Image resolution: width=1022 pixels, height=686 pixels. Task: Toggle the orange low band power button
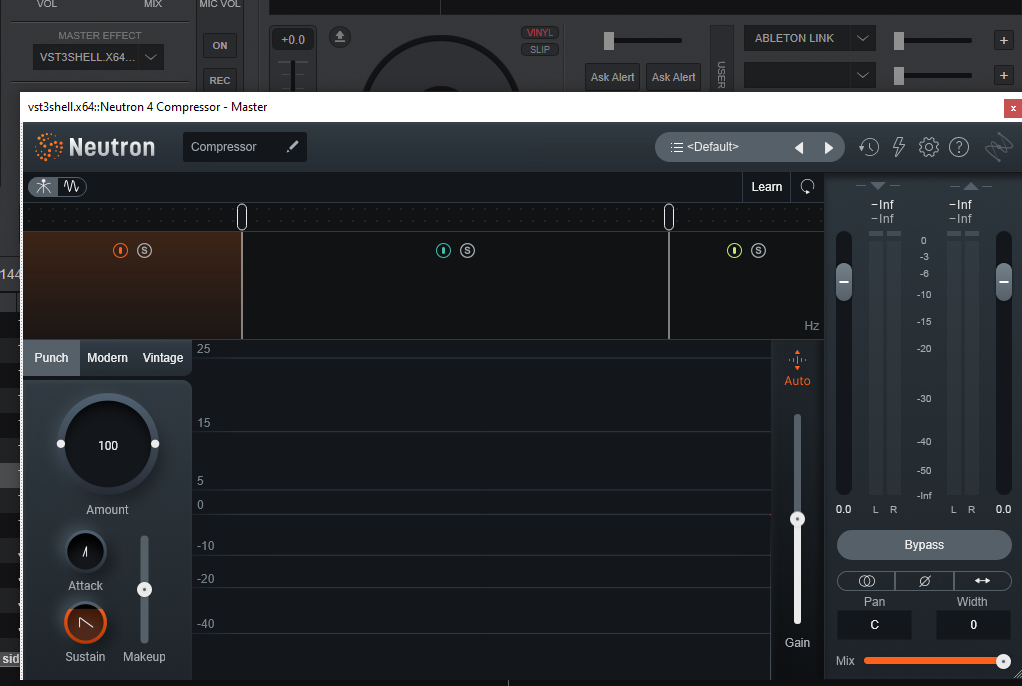click(x=120, y=250)
